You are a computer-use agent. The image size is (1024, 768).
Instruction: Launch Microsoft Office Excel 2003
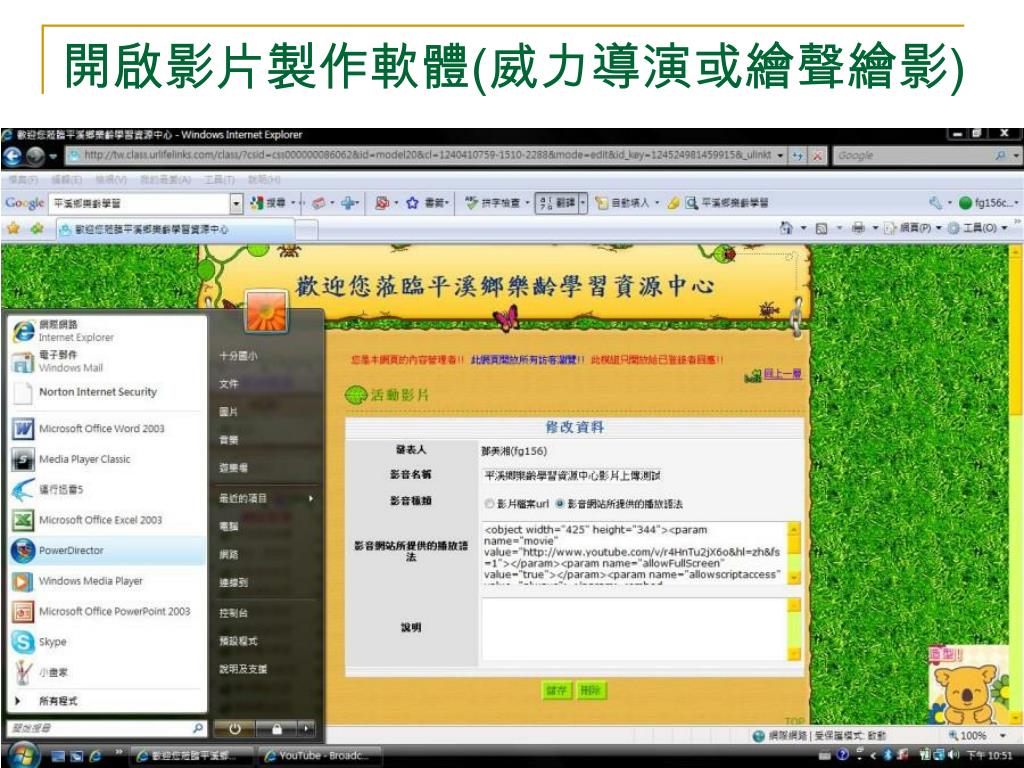point(108,520)
